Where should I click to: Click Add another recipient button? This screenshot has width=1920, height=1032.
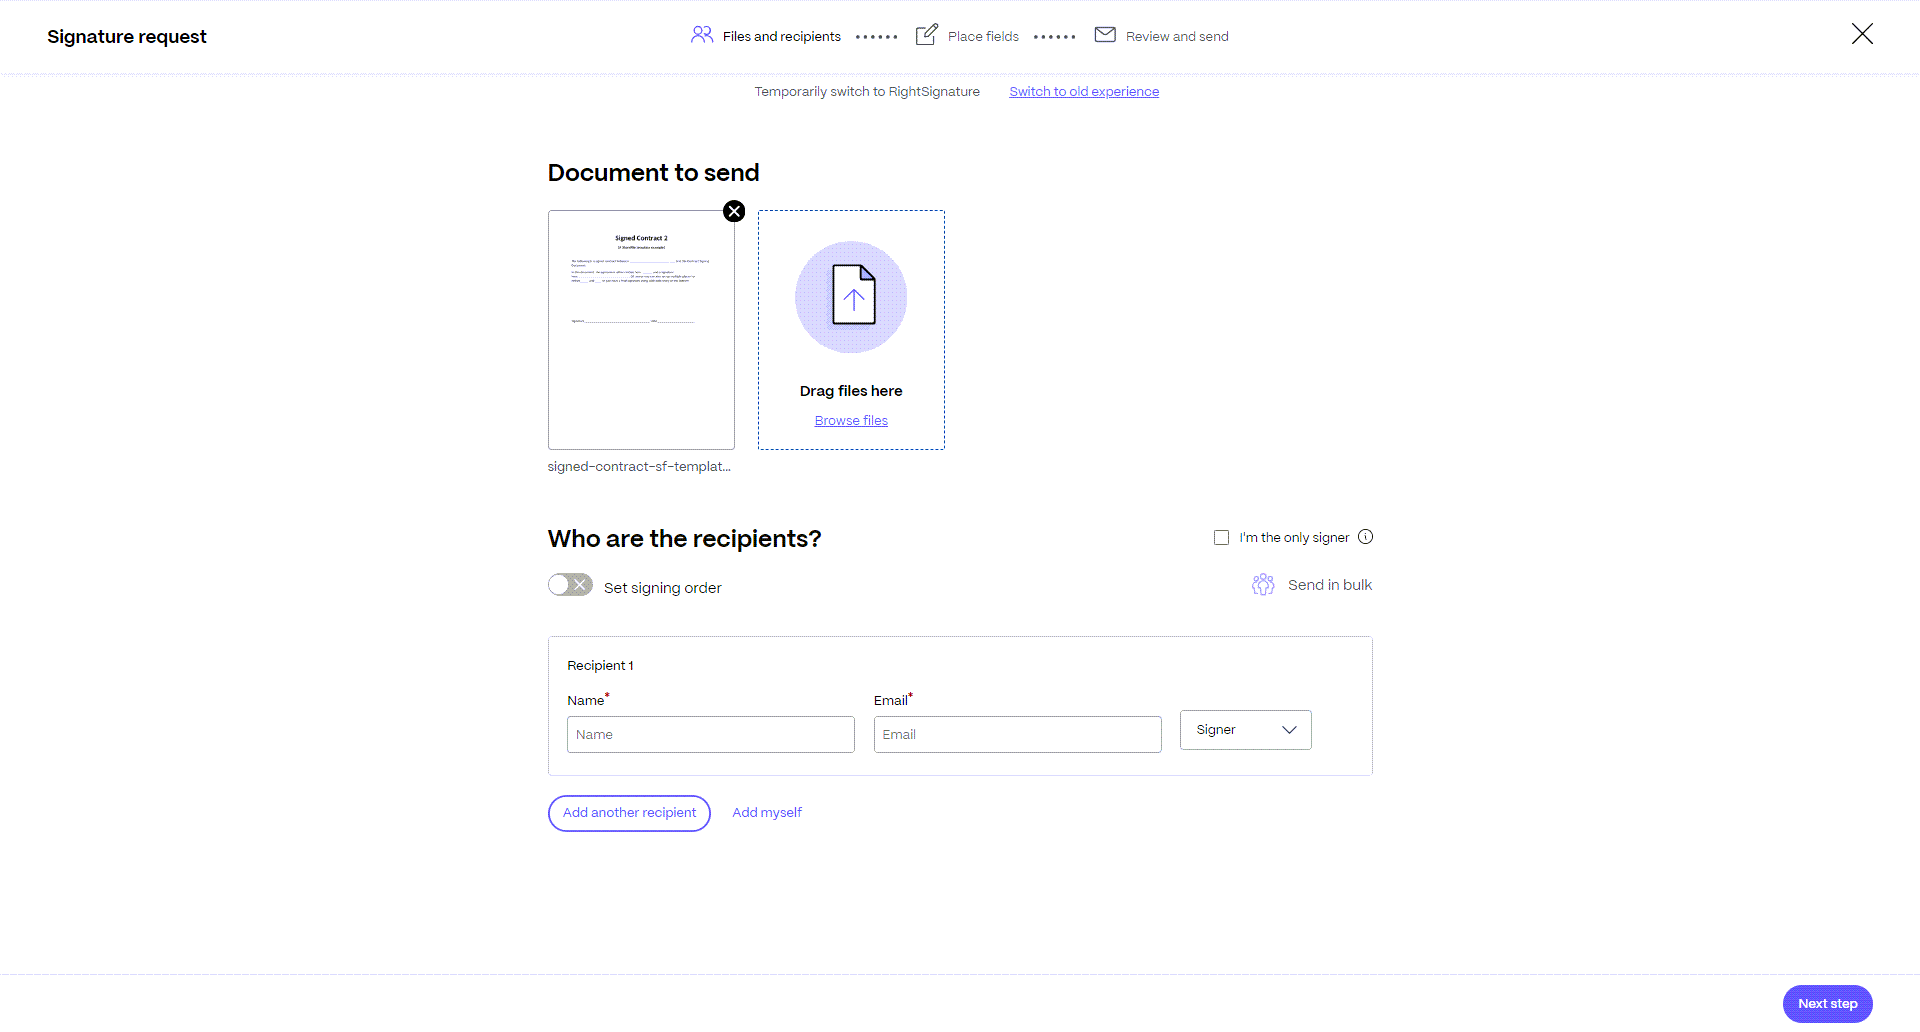click(629, 813)
